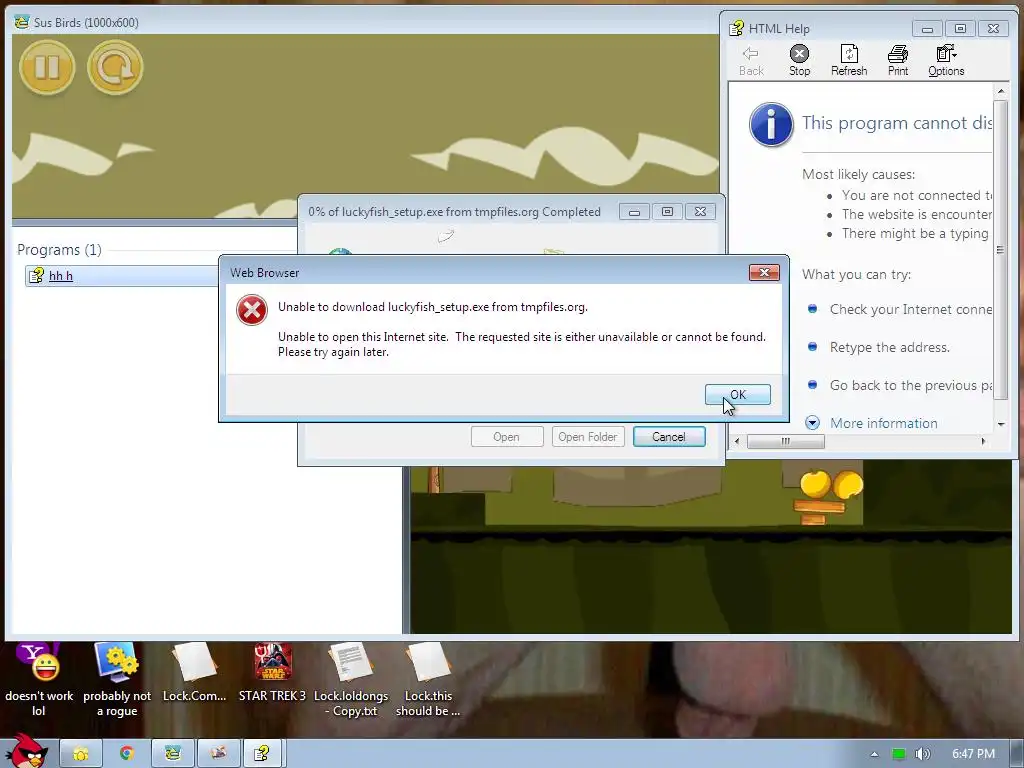Click the HTML Help title bar icon
1024x768 pixels.
[737, 29]
